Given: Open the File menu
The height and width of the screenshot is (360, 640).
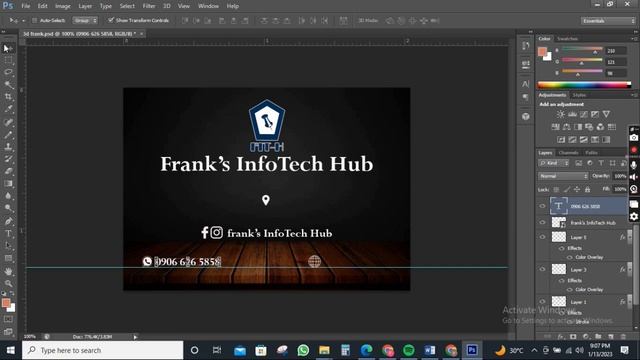Looking at the screenshot, I should coord(26,6).
